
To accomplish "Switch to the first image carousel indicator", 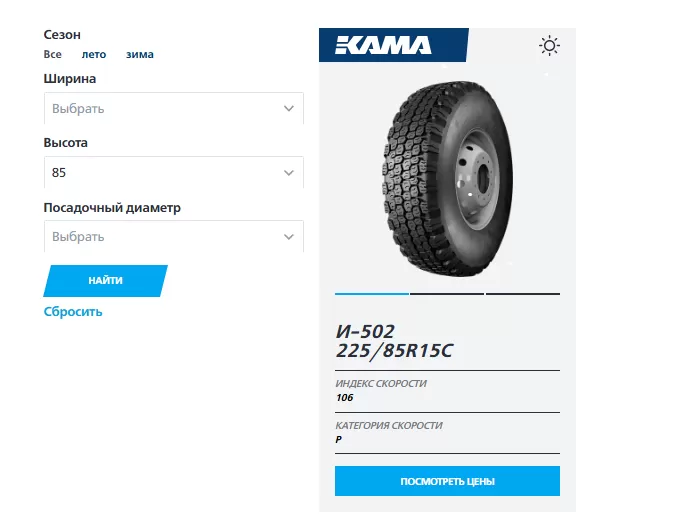I will [372, 294].
